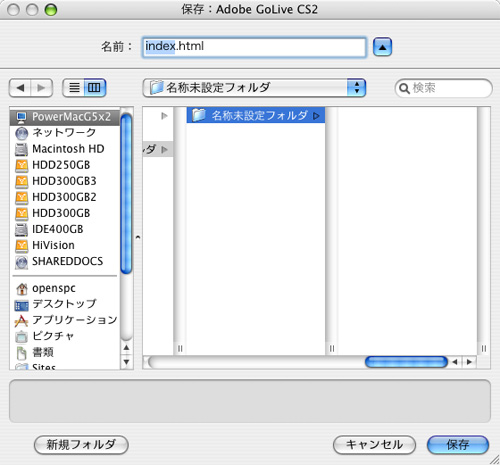Click the sidebar splitter handle
The height and width of the screenshot is (465, 500).
(x=138, y=238)
